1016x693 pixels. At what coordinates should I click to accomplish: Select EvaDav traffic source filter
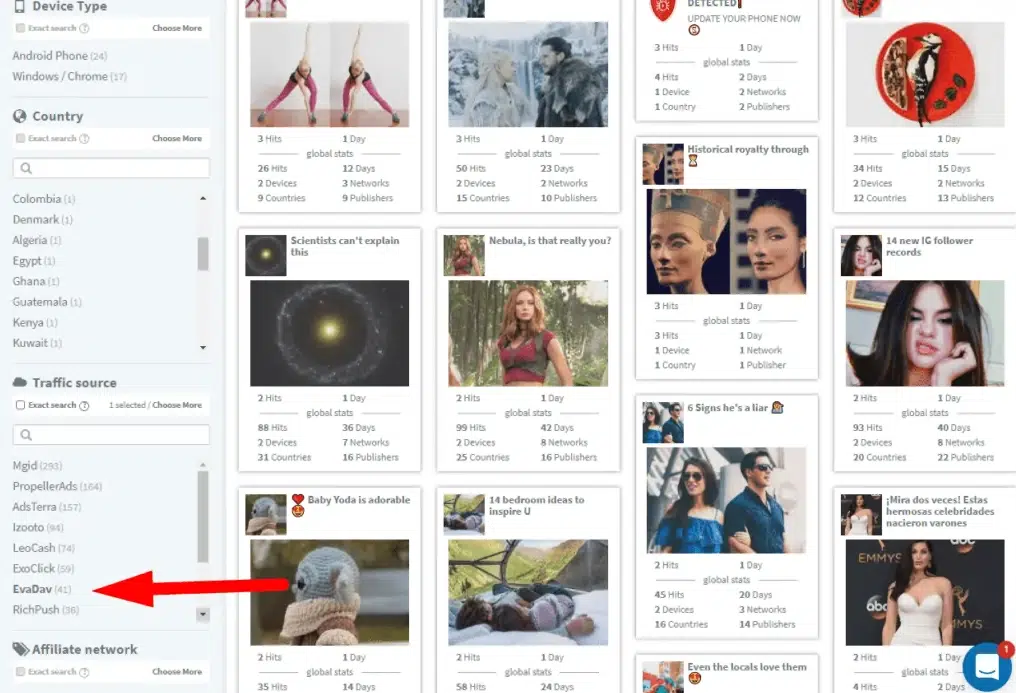click(32, 589)
